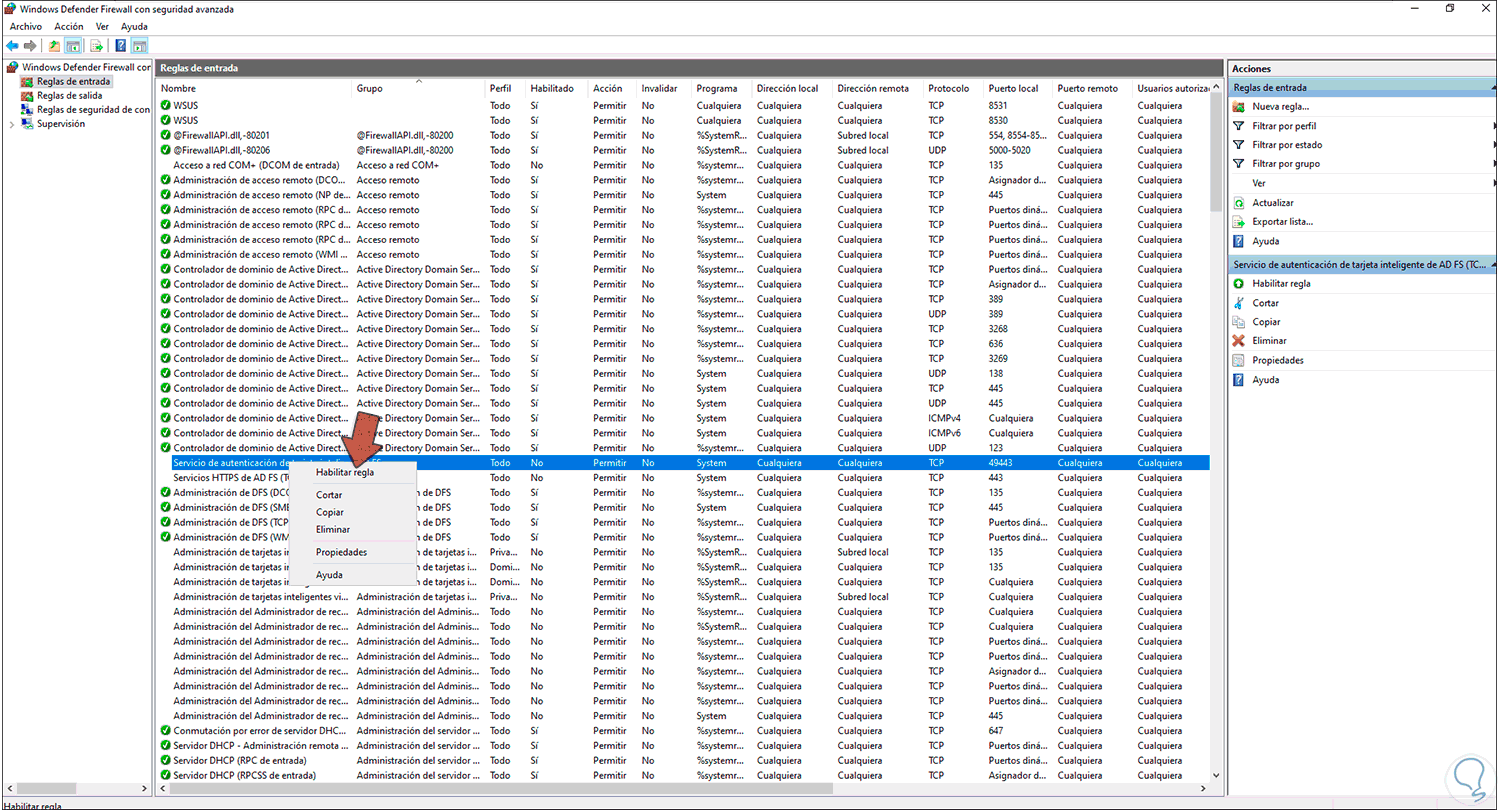This screenshot has height=810, width=1500.
Task: Choose Eliminar in the context menu
Action: 333,529
